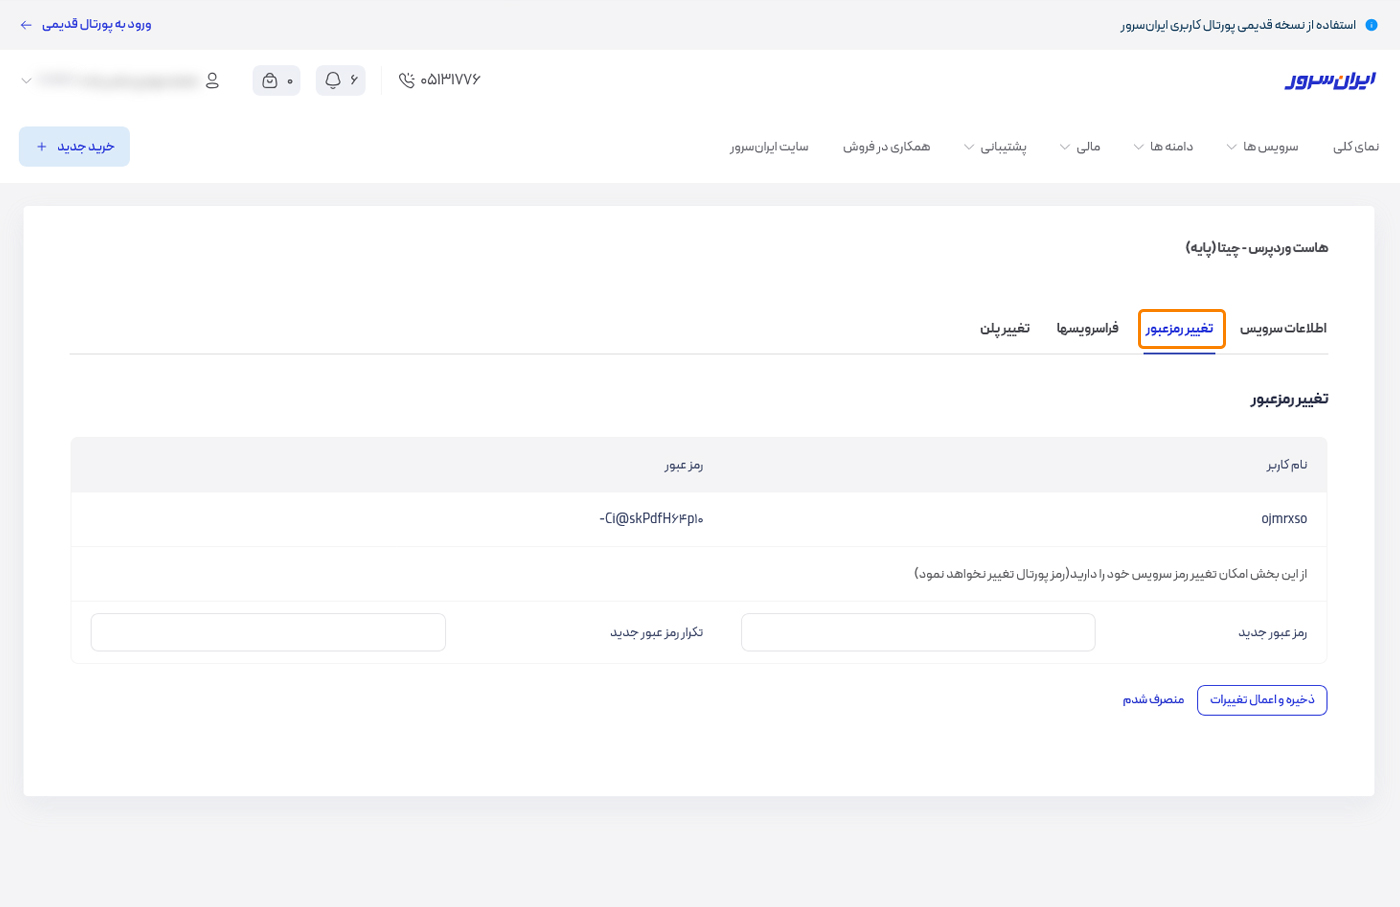Switch to the اطلاعات سرویس tab

pos(1283,328)
